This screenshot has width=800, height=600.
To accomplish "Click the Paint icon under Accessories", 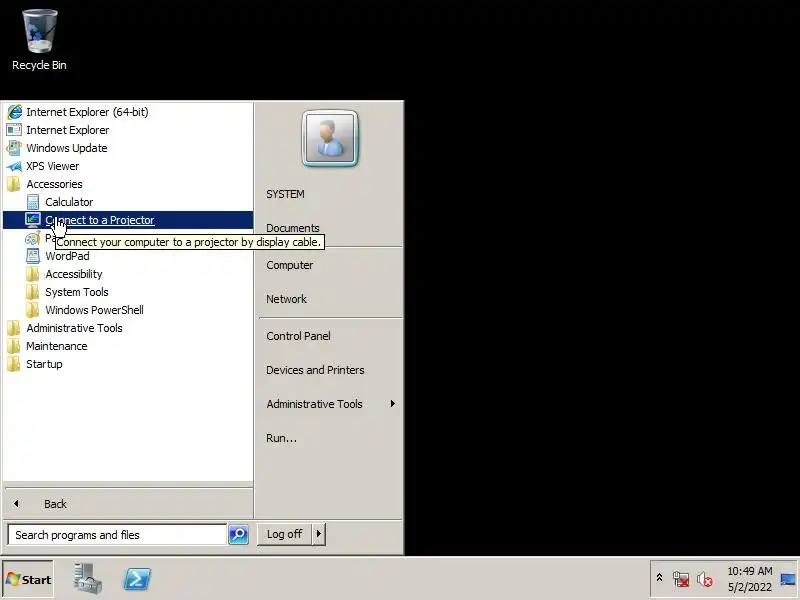I will [33, 238].
